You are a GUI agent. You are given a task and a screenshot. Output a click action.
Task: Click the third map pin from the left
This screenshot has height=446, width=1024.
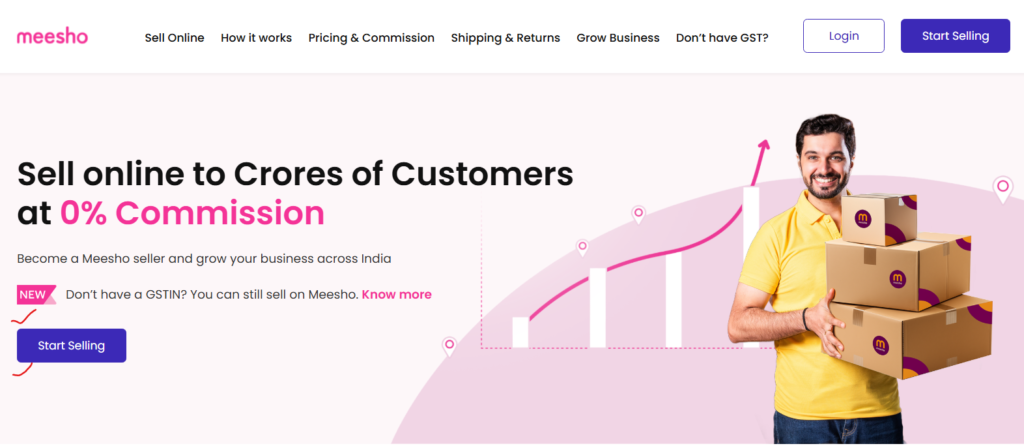[638, 213]
